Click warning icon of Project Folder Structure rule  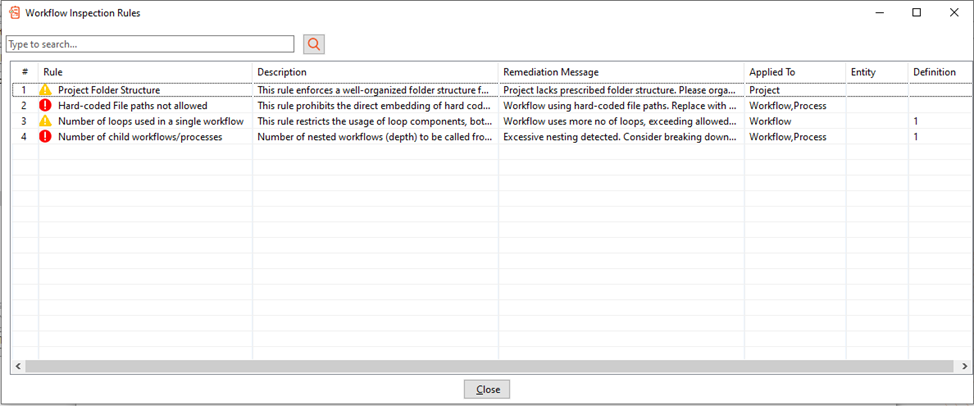[x=45, y=90]
